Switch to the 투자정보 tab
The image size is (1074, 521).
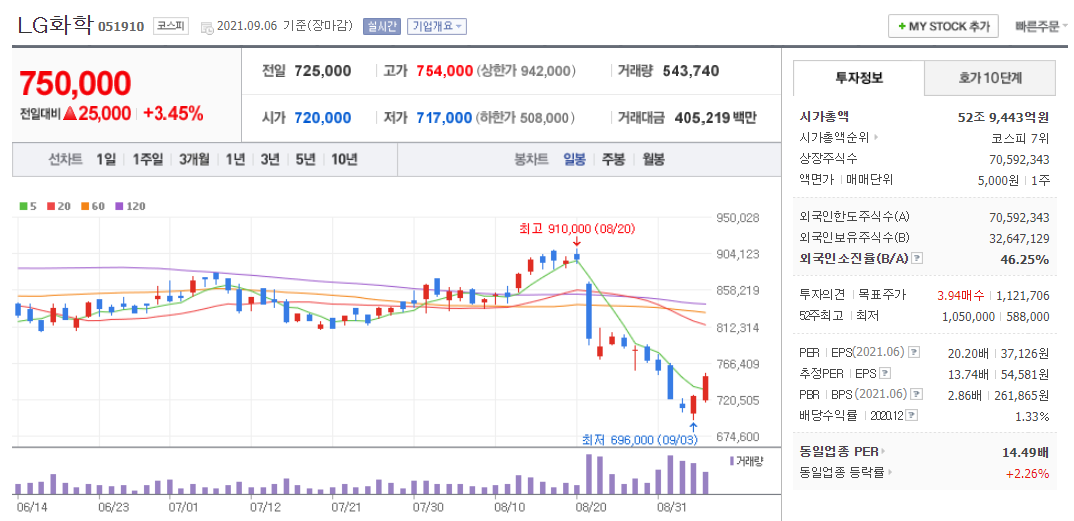858,78
